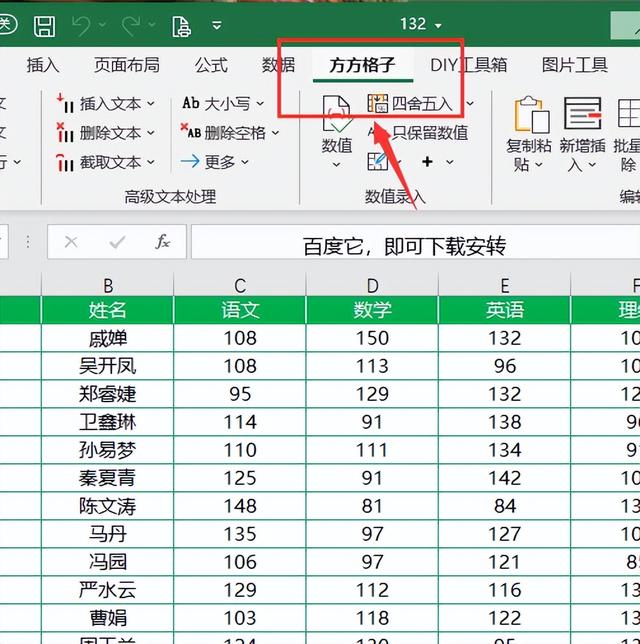Select column C header

coord(240,285)
